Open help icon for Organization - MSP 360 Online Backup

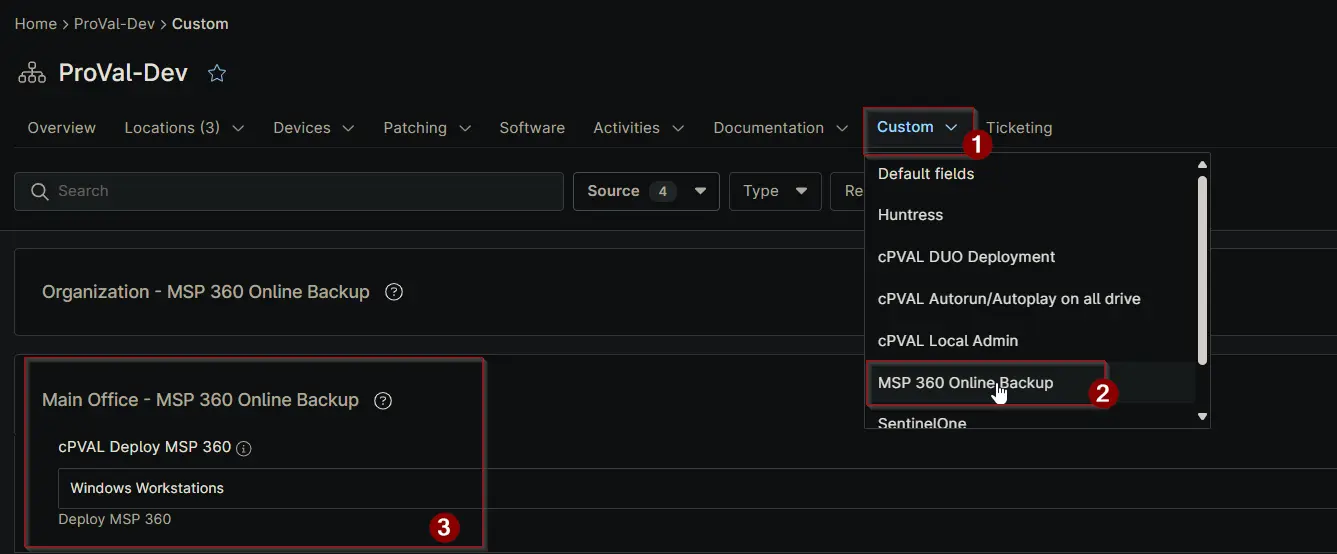point(394,292)
